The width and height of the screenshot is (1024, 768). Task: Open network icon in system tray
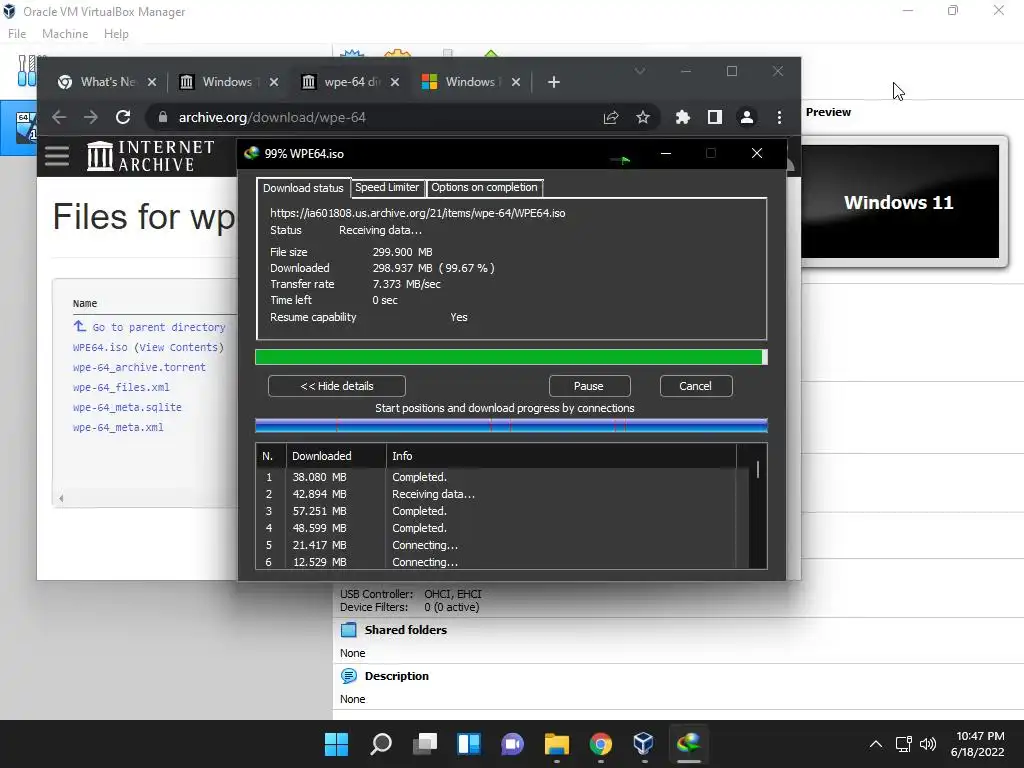pos(903,743)
